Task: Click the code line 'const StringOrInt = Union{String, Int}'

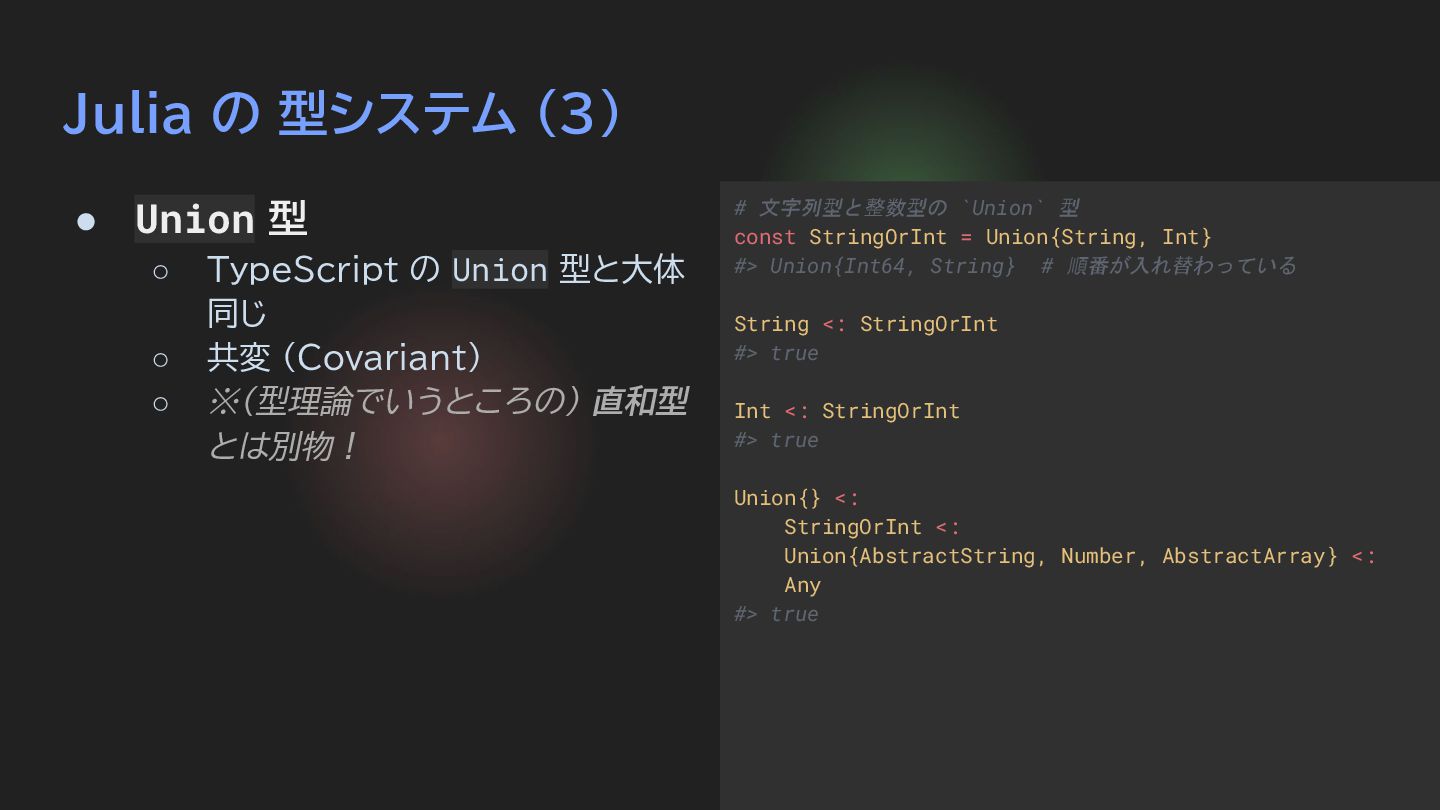Action: point(972,237)
